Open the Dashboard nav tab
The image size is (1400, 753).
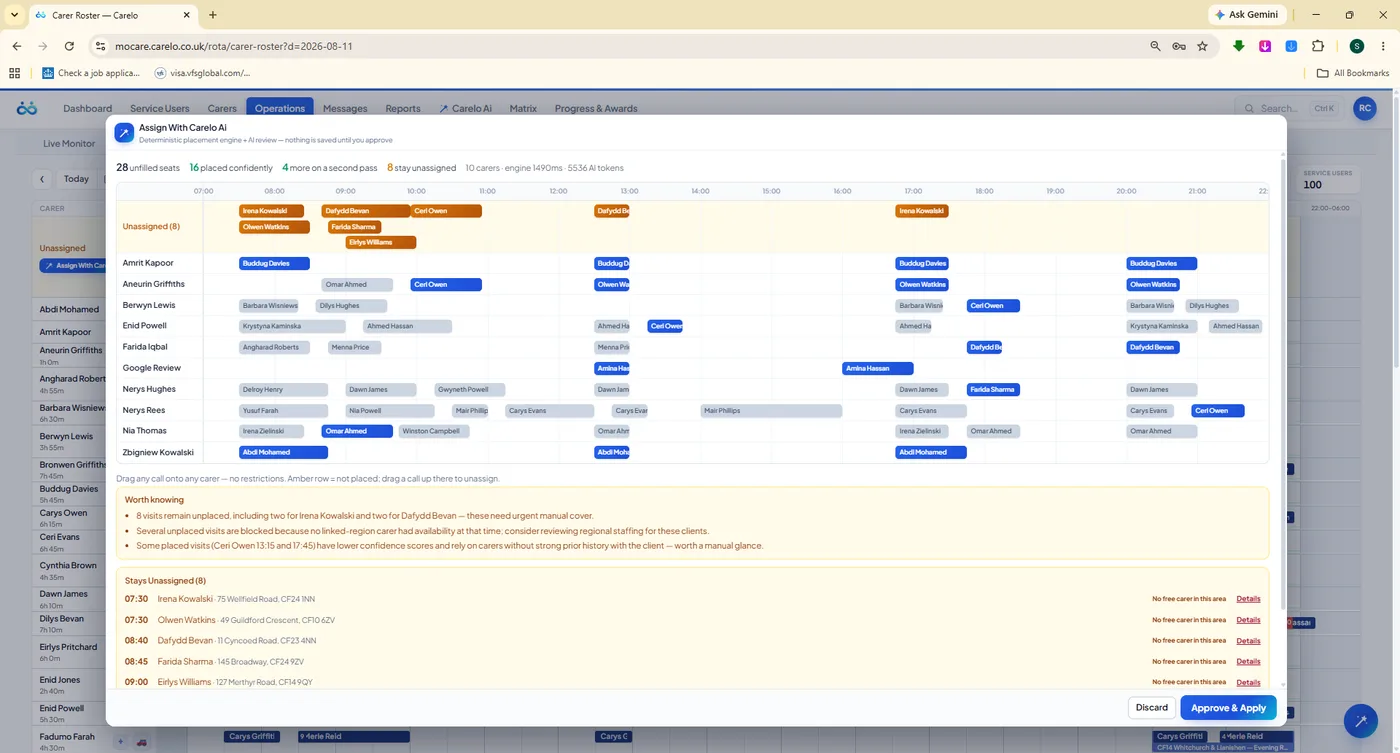click(x=87, y=108)
